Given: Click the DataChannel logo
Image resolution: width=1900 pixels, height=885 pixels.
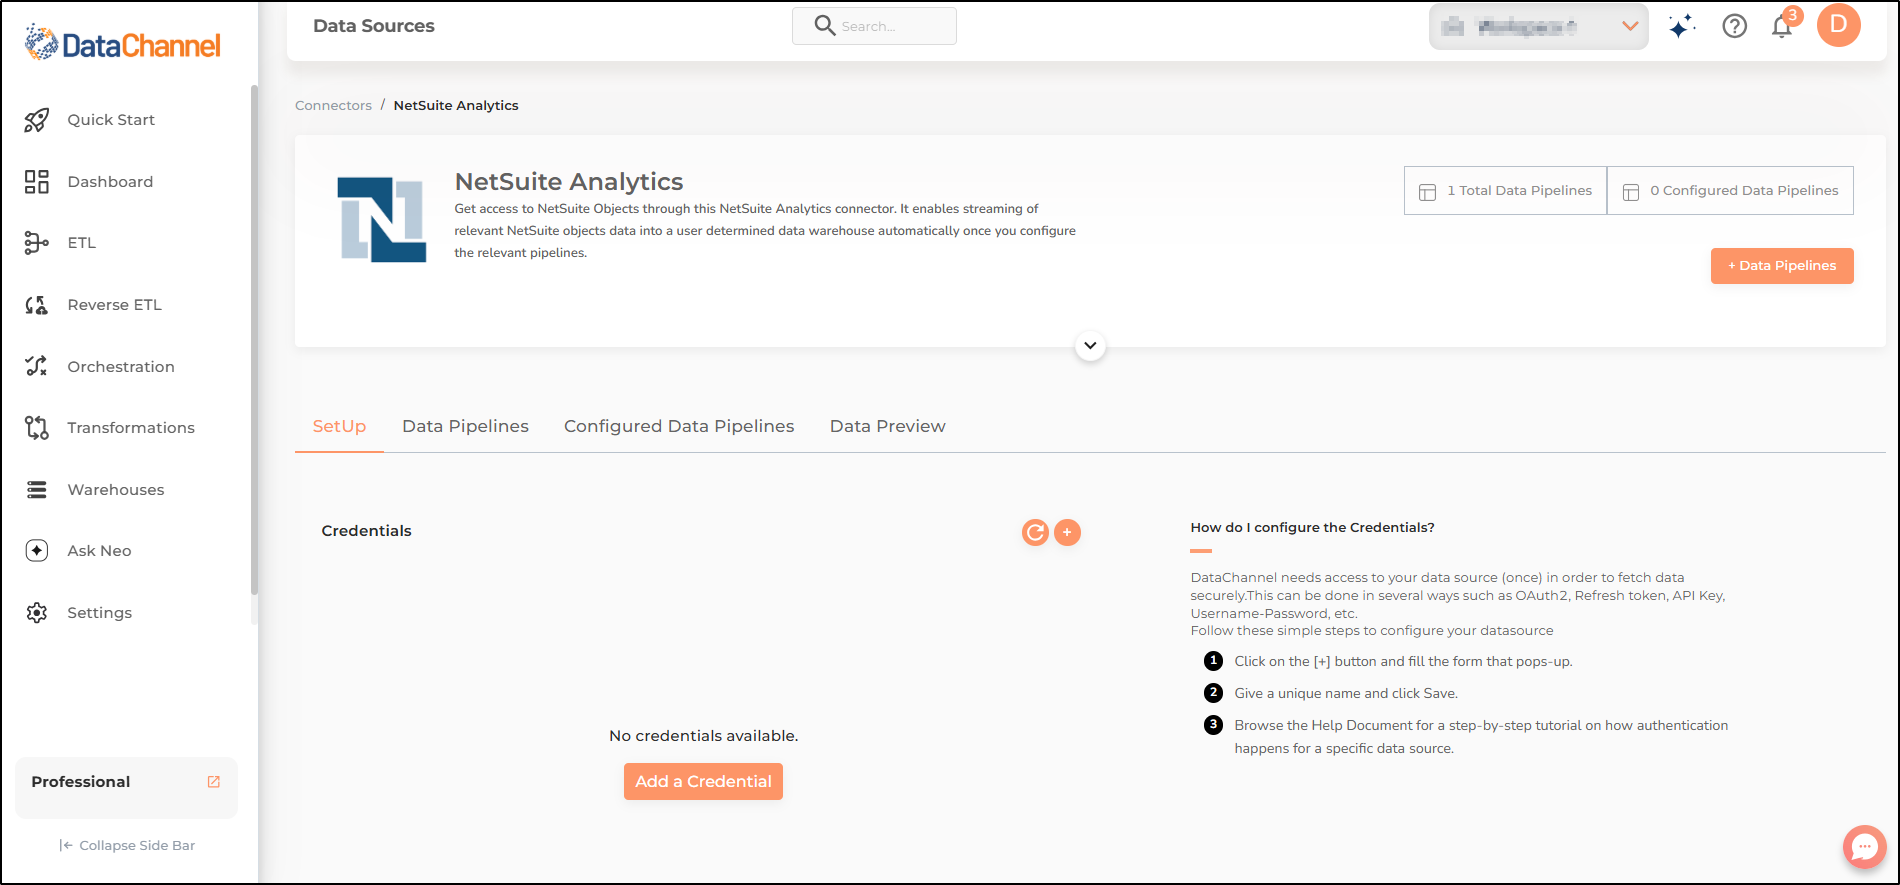Looking at the screenshot, I should (122, 43).
